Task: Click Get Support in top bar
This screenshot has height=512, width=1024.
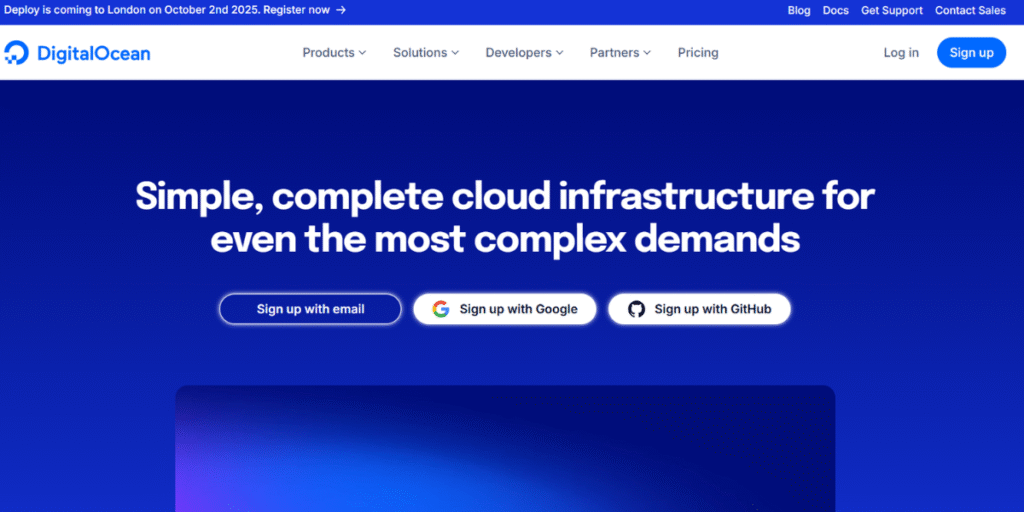Action: point(891,10)
